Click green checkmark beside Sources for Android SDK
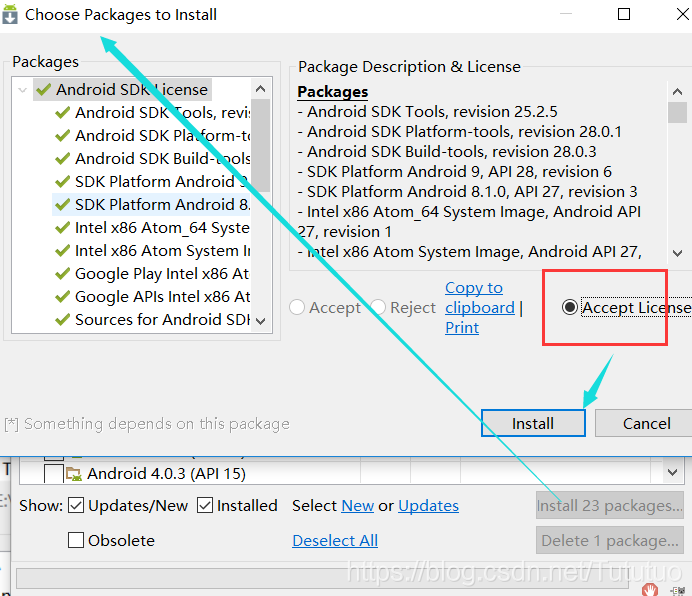 coord(63,319)
